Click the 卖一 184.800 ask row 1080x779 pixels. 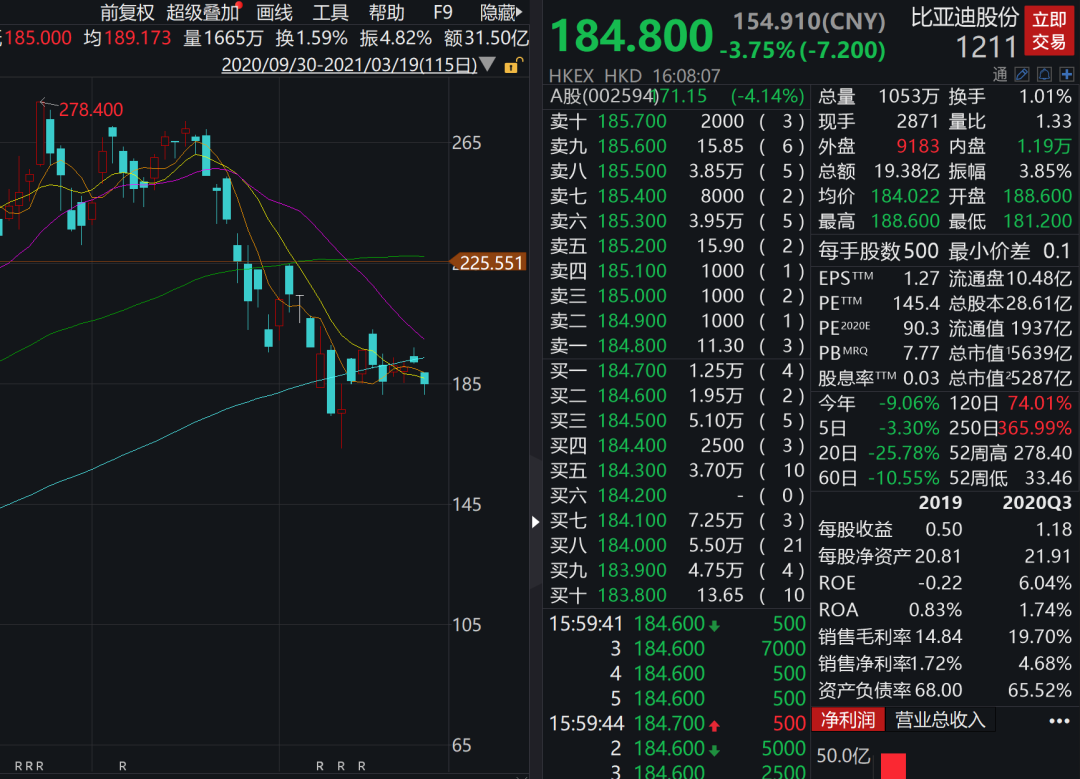(676, 346)
